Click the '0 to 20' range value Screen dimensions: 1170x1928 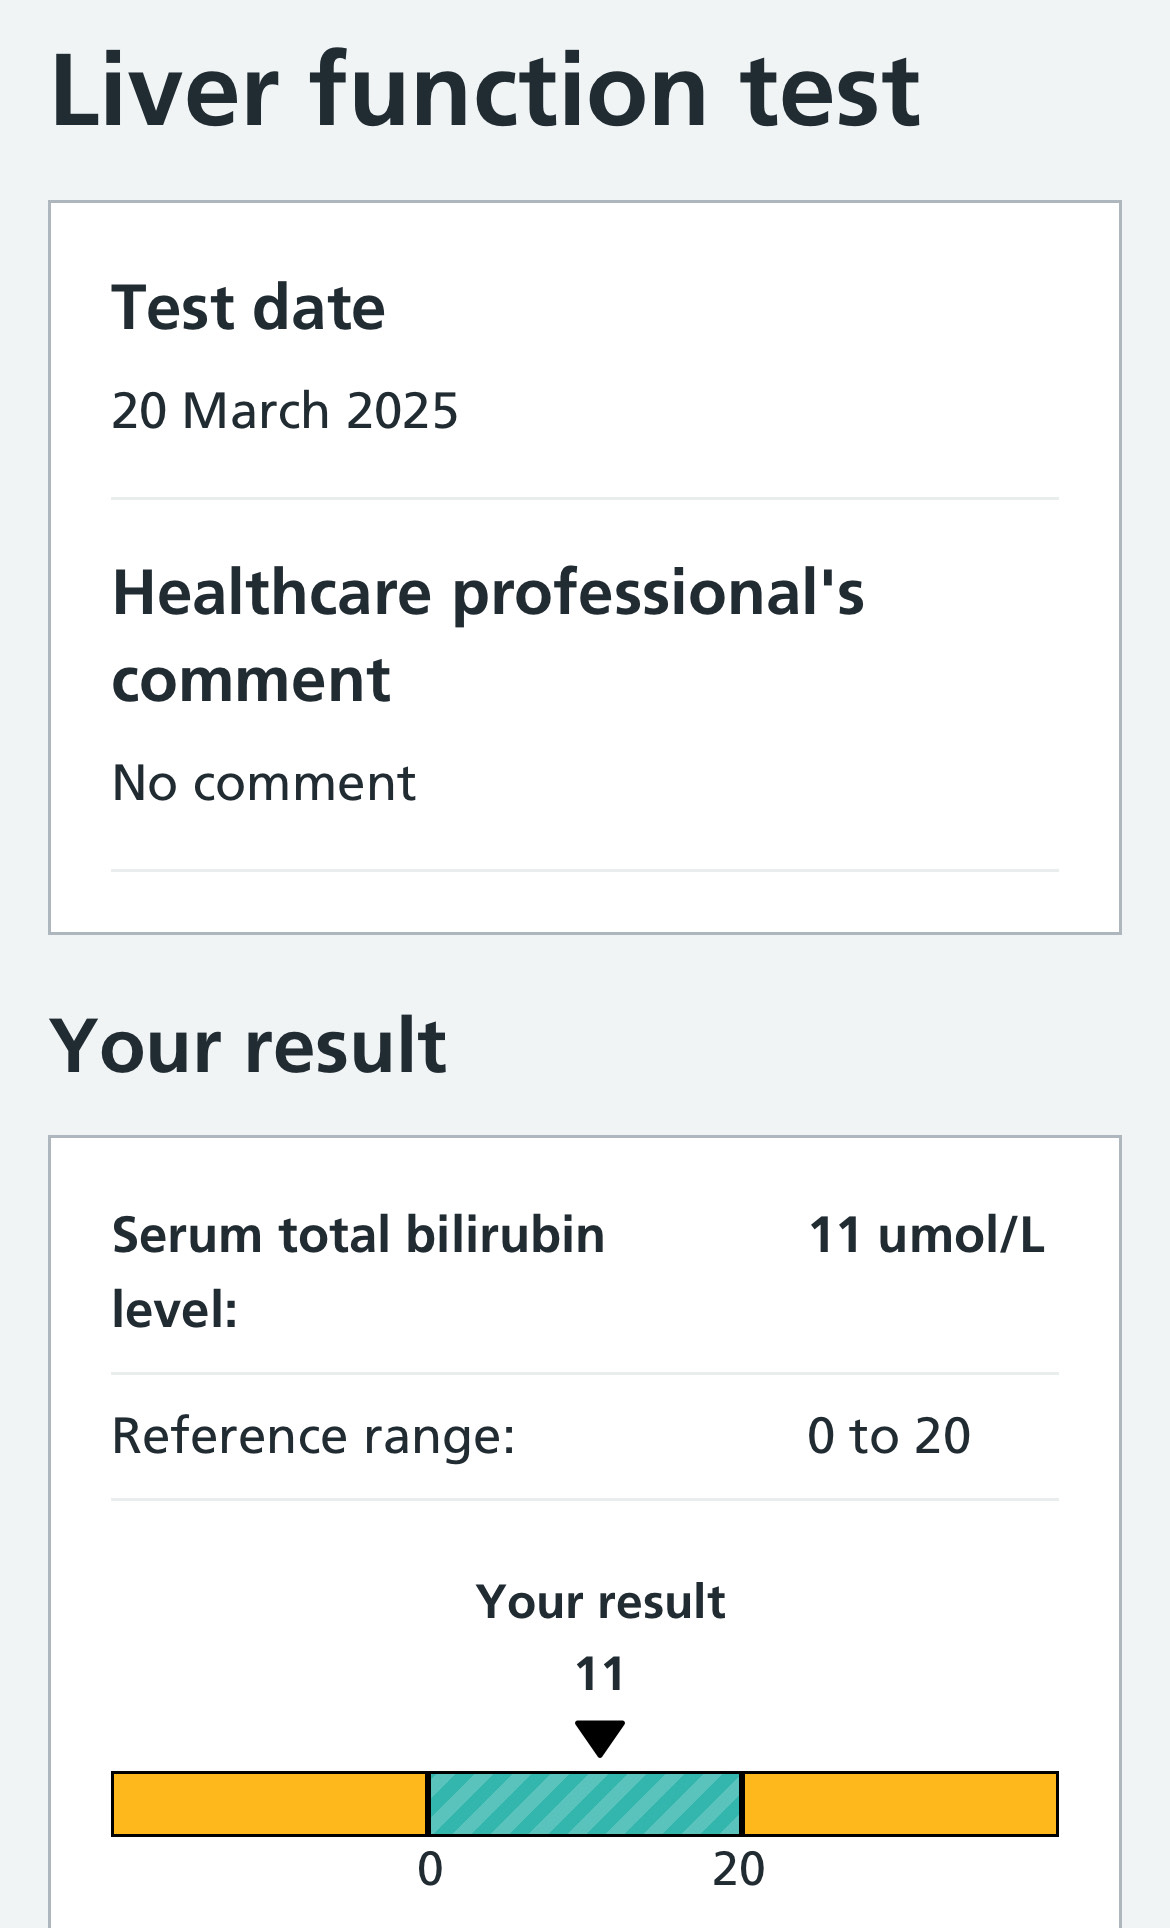coord(888,1436)
